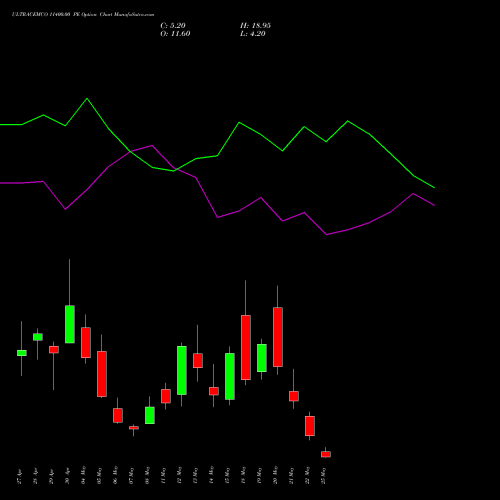Select the high value "H: 18.95"
Viewport: 500px width, 500px height.
pos(255,26)
